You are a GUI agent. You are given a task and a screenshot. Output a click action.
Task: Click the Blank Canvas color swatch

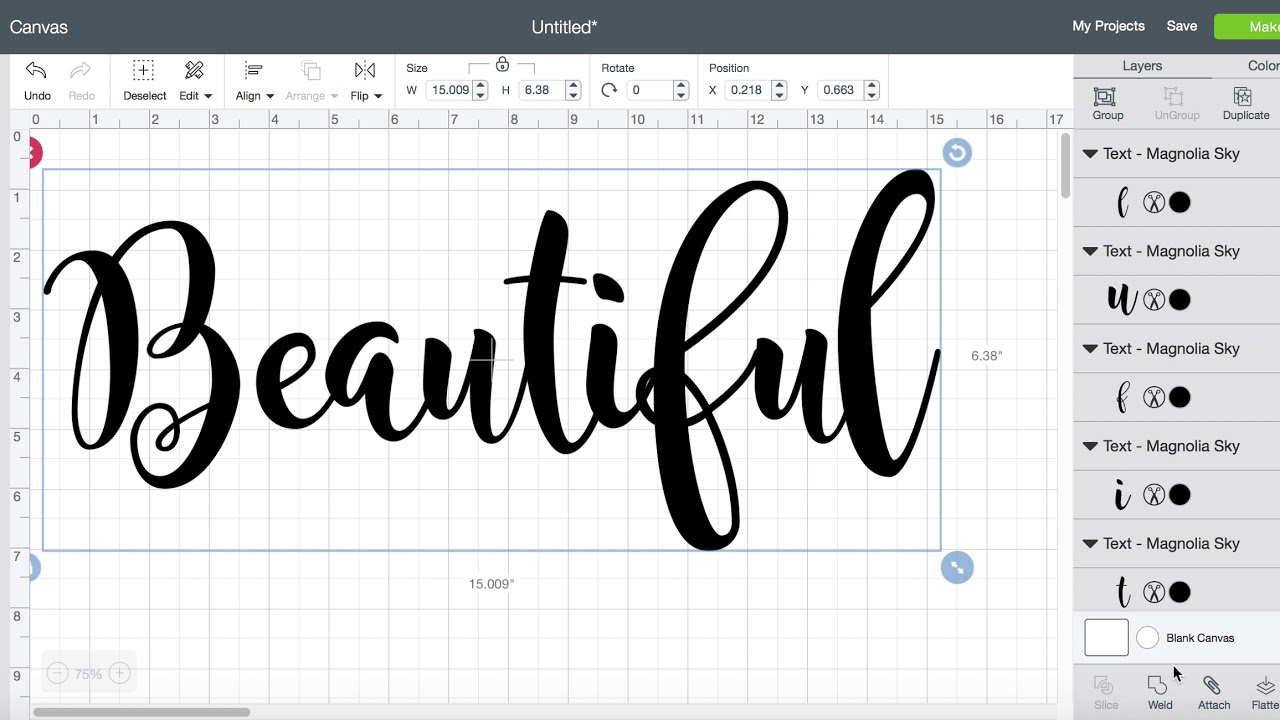click(1147, 637)
